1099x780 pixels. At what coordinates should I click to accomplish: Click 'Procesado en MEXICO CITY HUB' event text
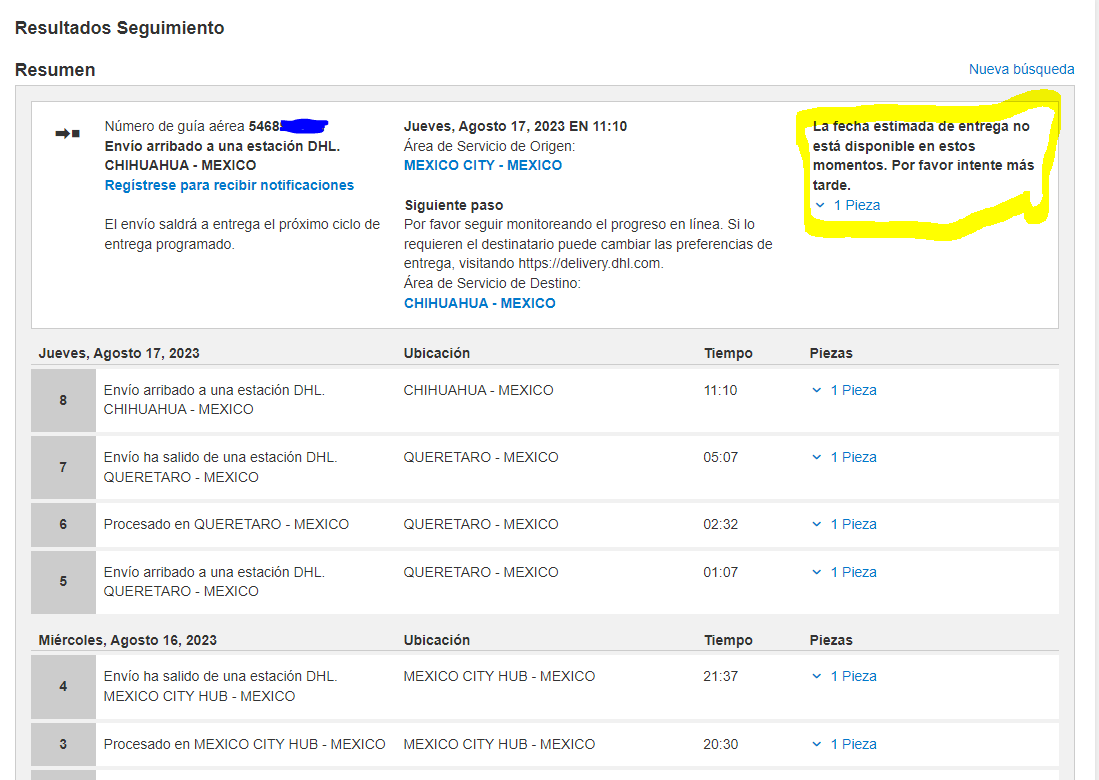tap(245, 744)
